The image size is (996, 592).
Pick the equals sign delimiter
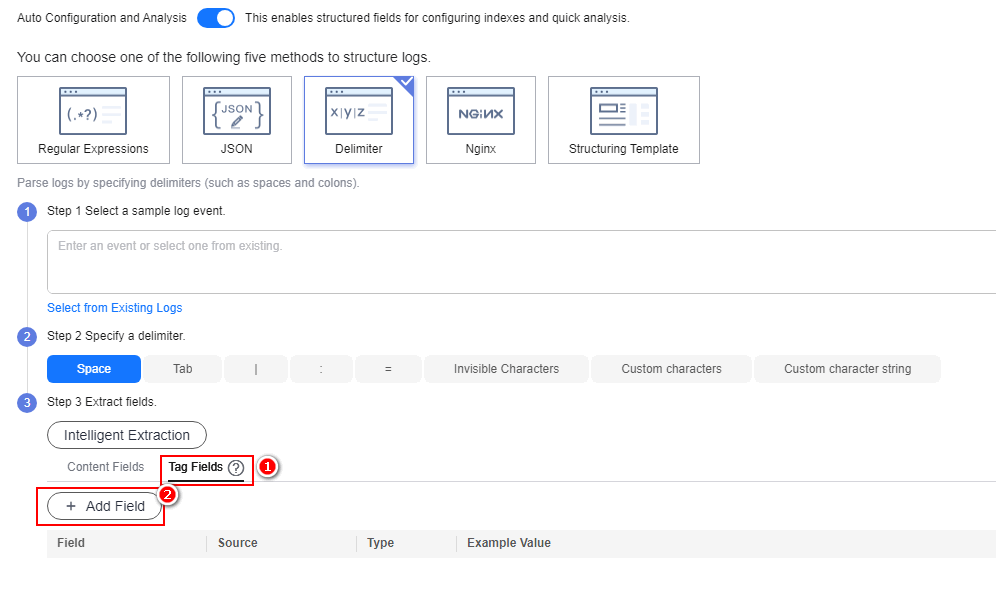[x=388, y=369]
